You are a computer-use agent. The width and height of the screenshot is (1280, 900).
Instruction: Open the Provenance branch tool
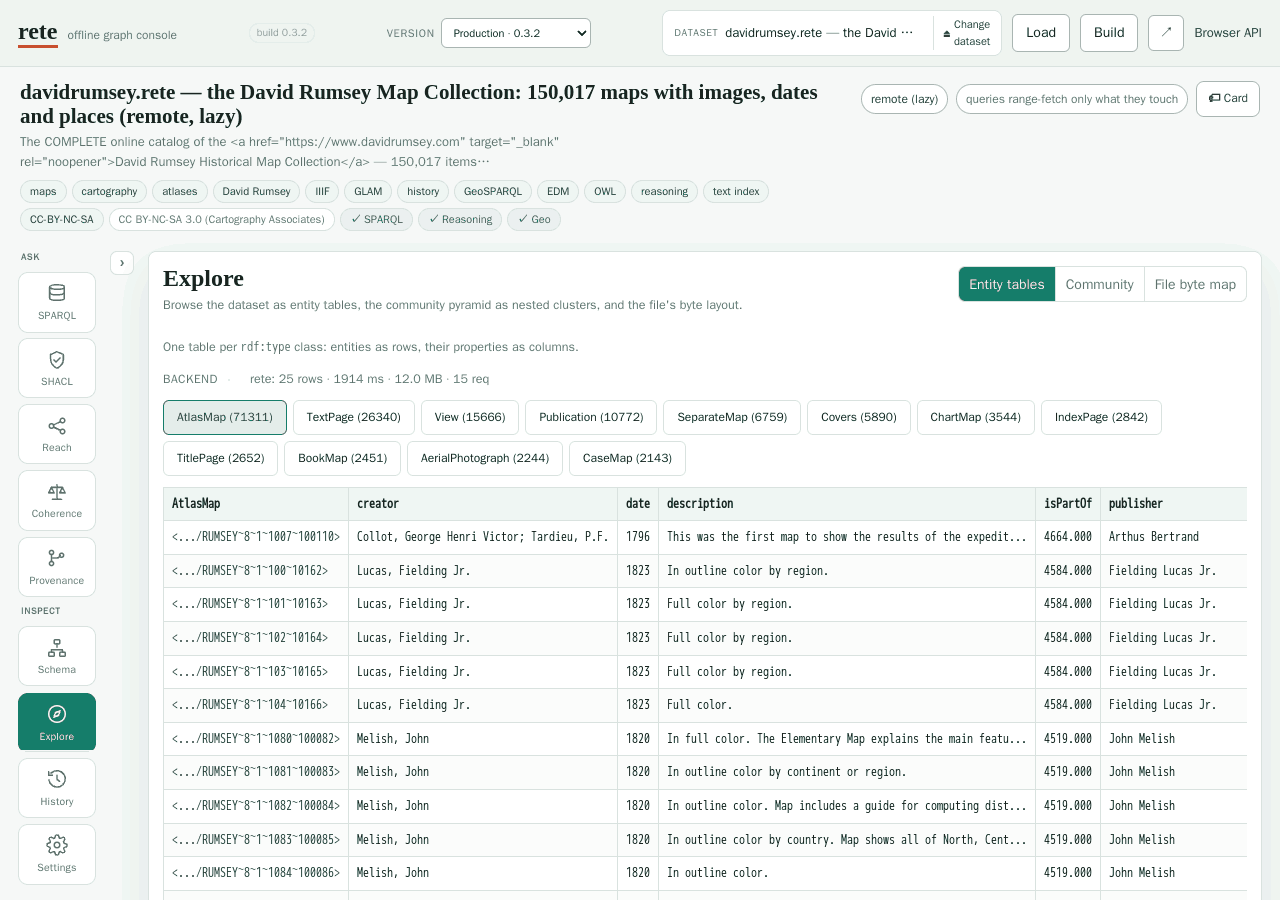coord(57,568)
